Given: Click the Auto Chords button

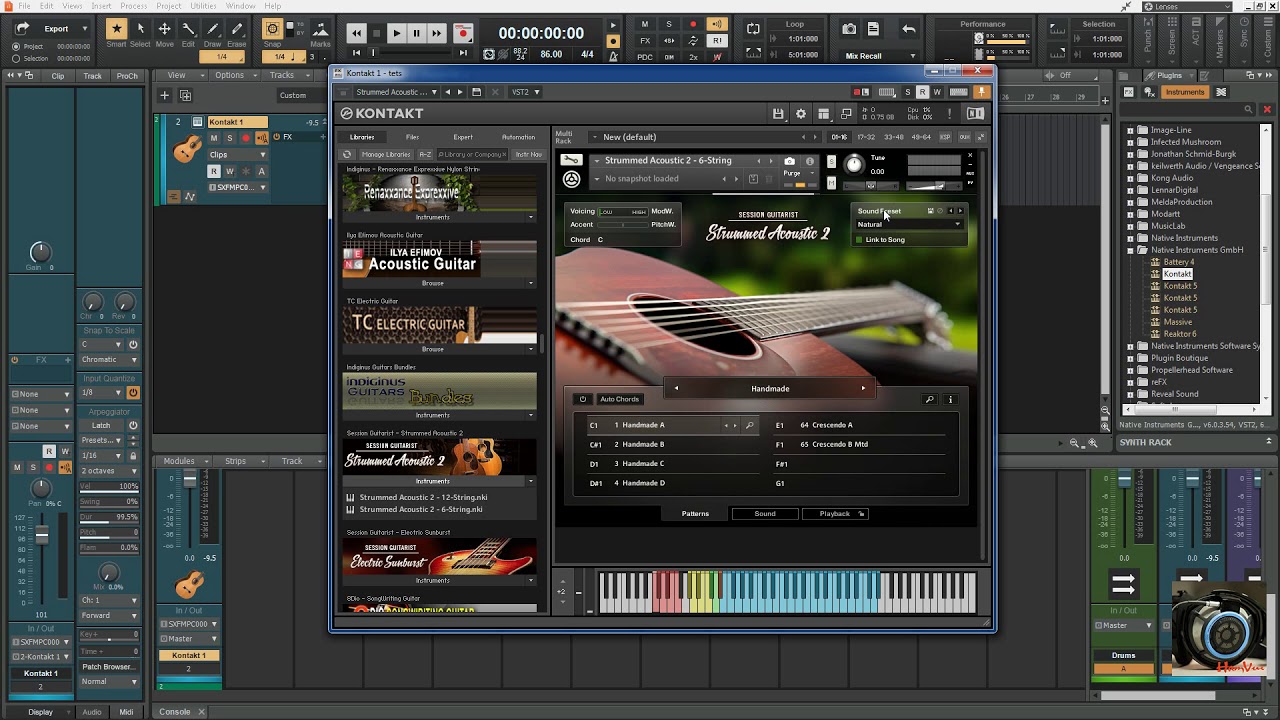Looking at the screenshot, I should [x=619, y=399].
